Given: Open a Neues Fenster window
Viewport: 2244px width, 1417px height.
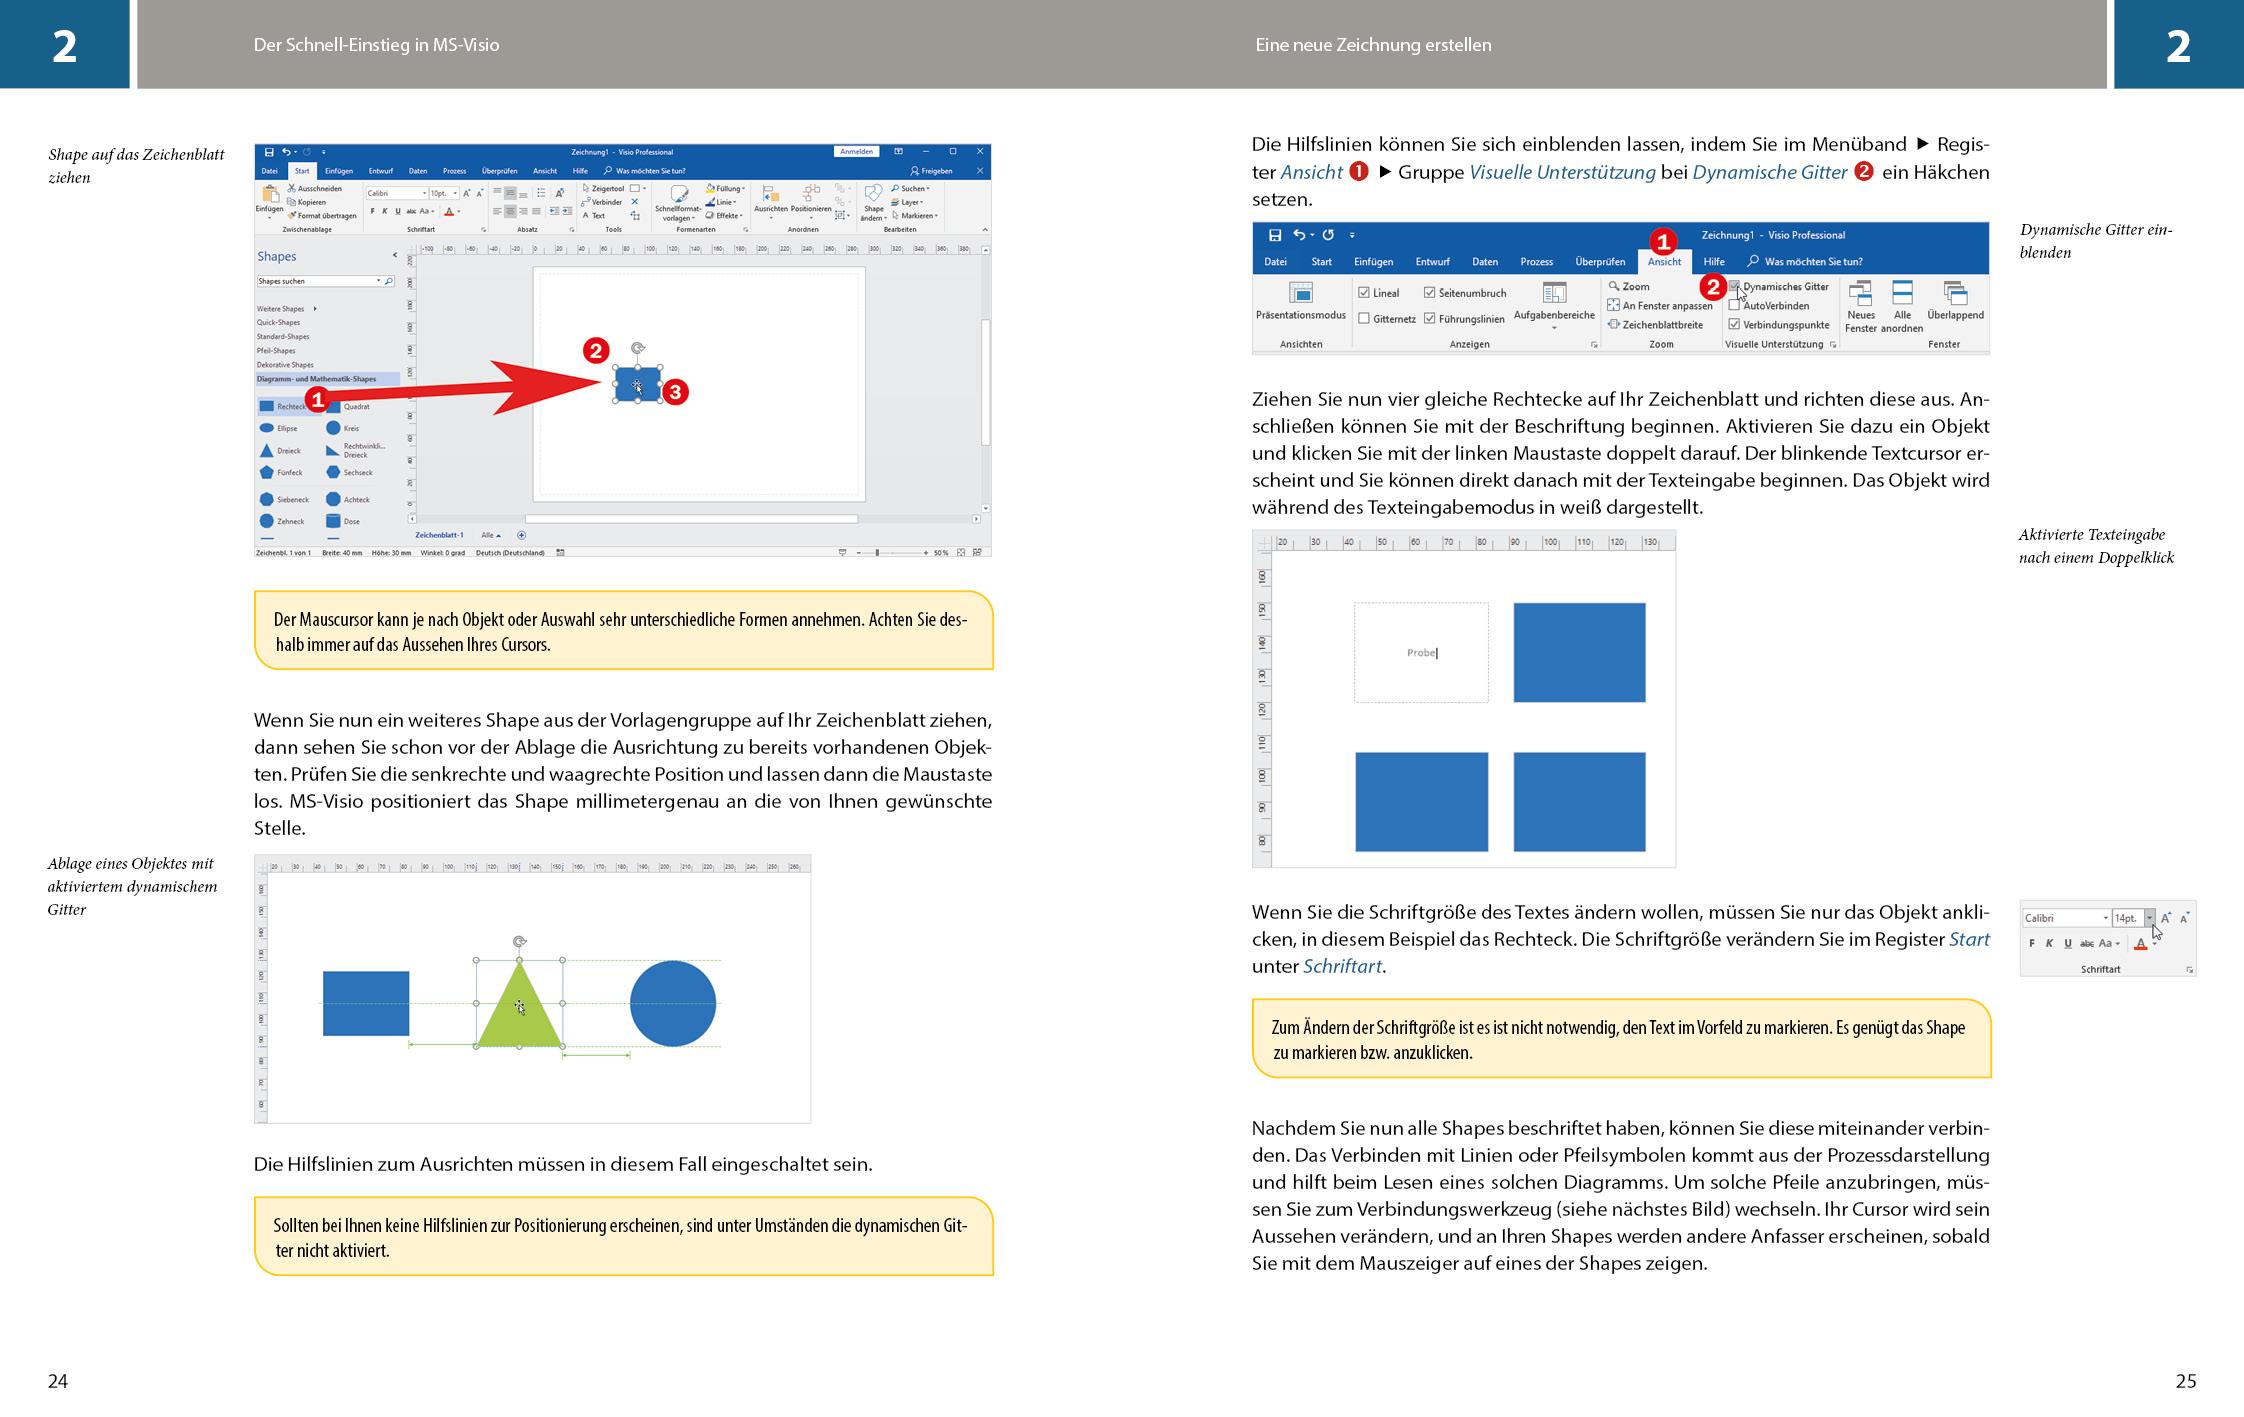Looking at the screenshot, I should coord(1860,294).
